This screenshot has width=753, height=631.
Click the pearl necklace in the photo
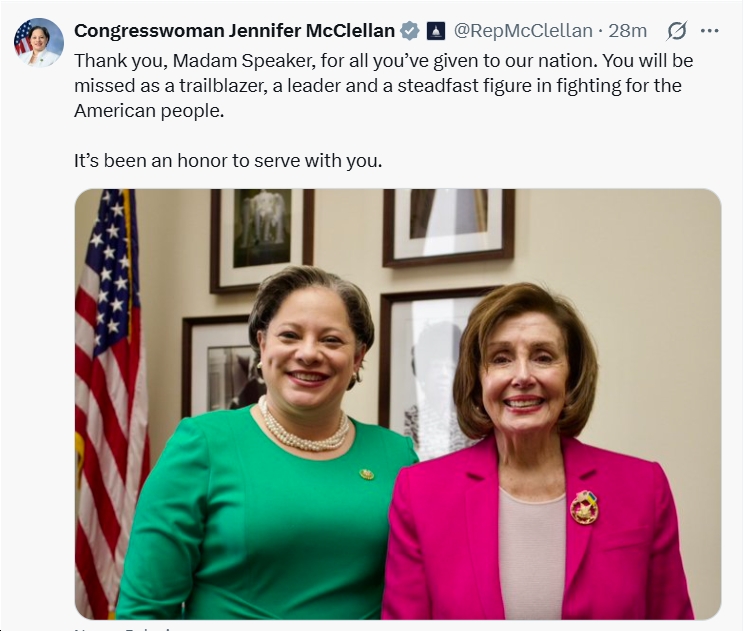[x=305, y=427]
